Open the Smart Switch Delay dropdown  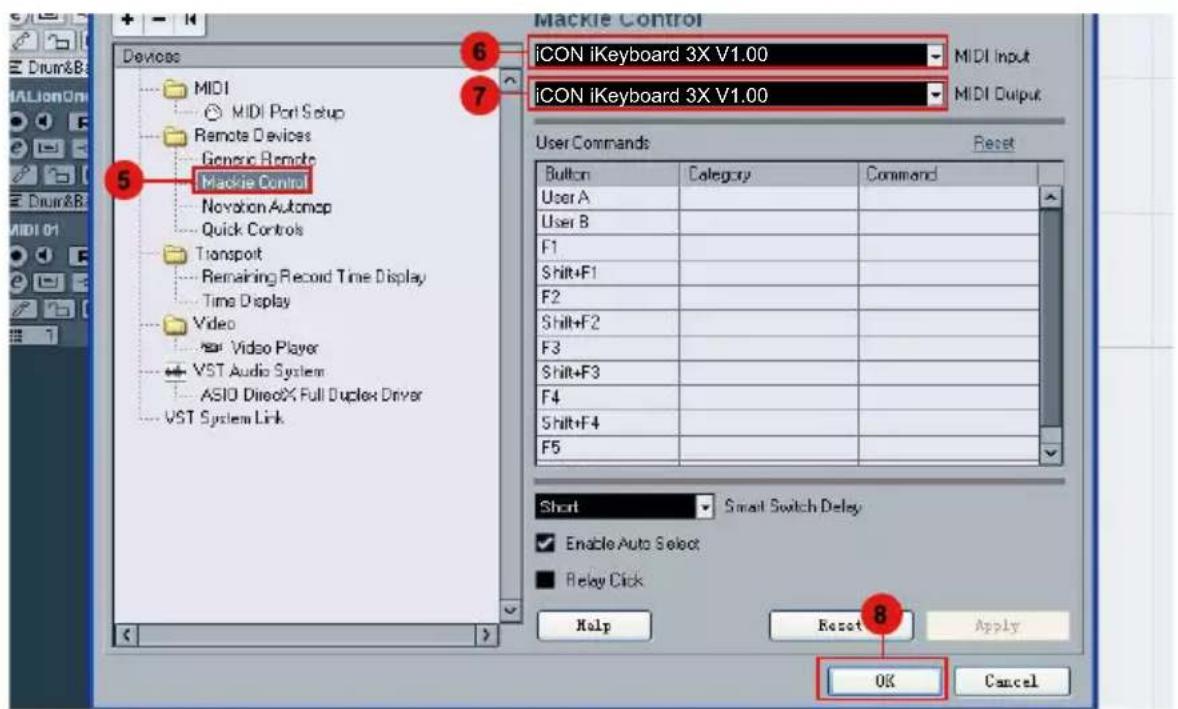click(x=704, y=507)
